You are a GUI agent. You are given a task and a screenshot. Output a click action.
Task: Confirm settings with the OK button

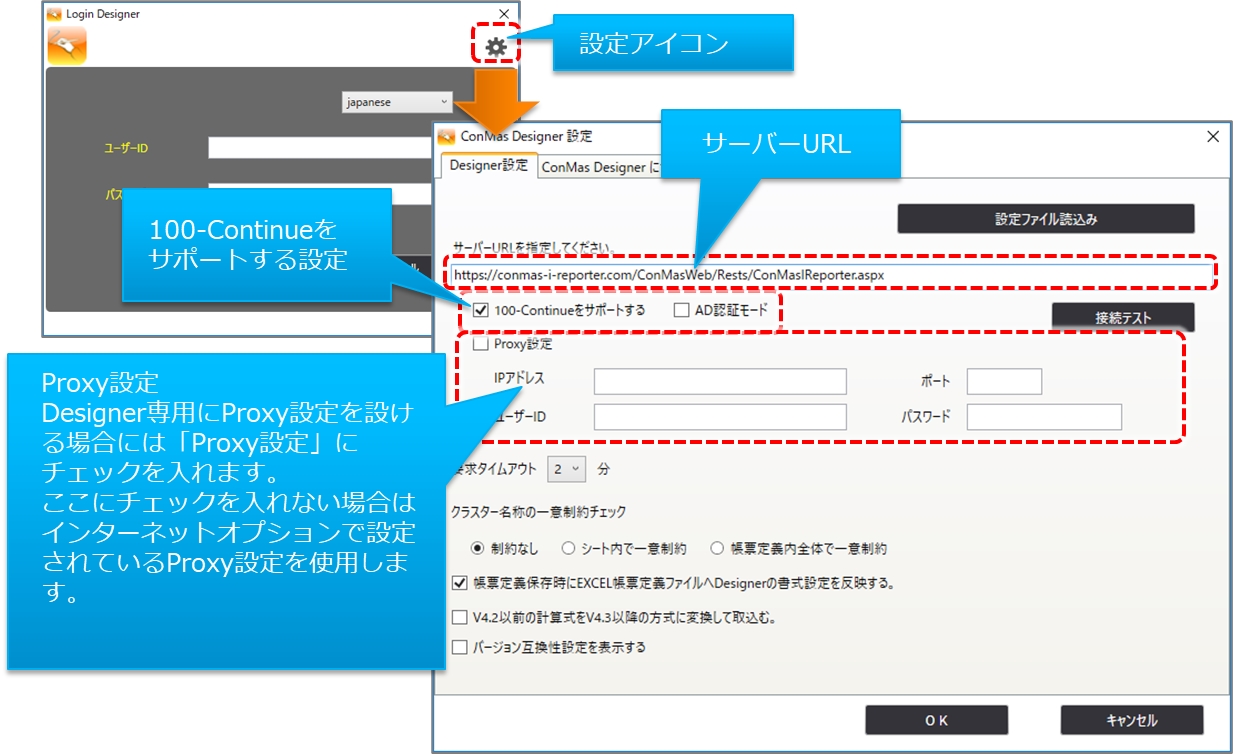(937, 720)
